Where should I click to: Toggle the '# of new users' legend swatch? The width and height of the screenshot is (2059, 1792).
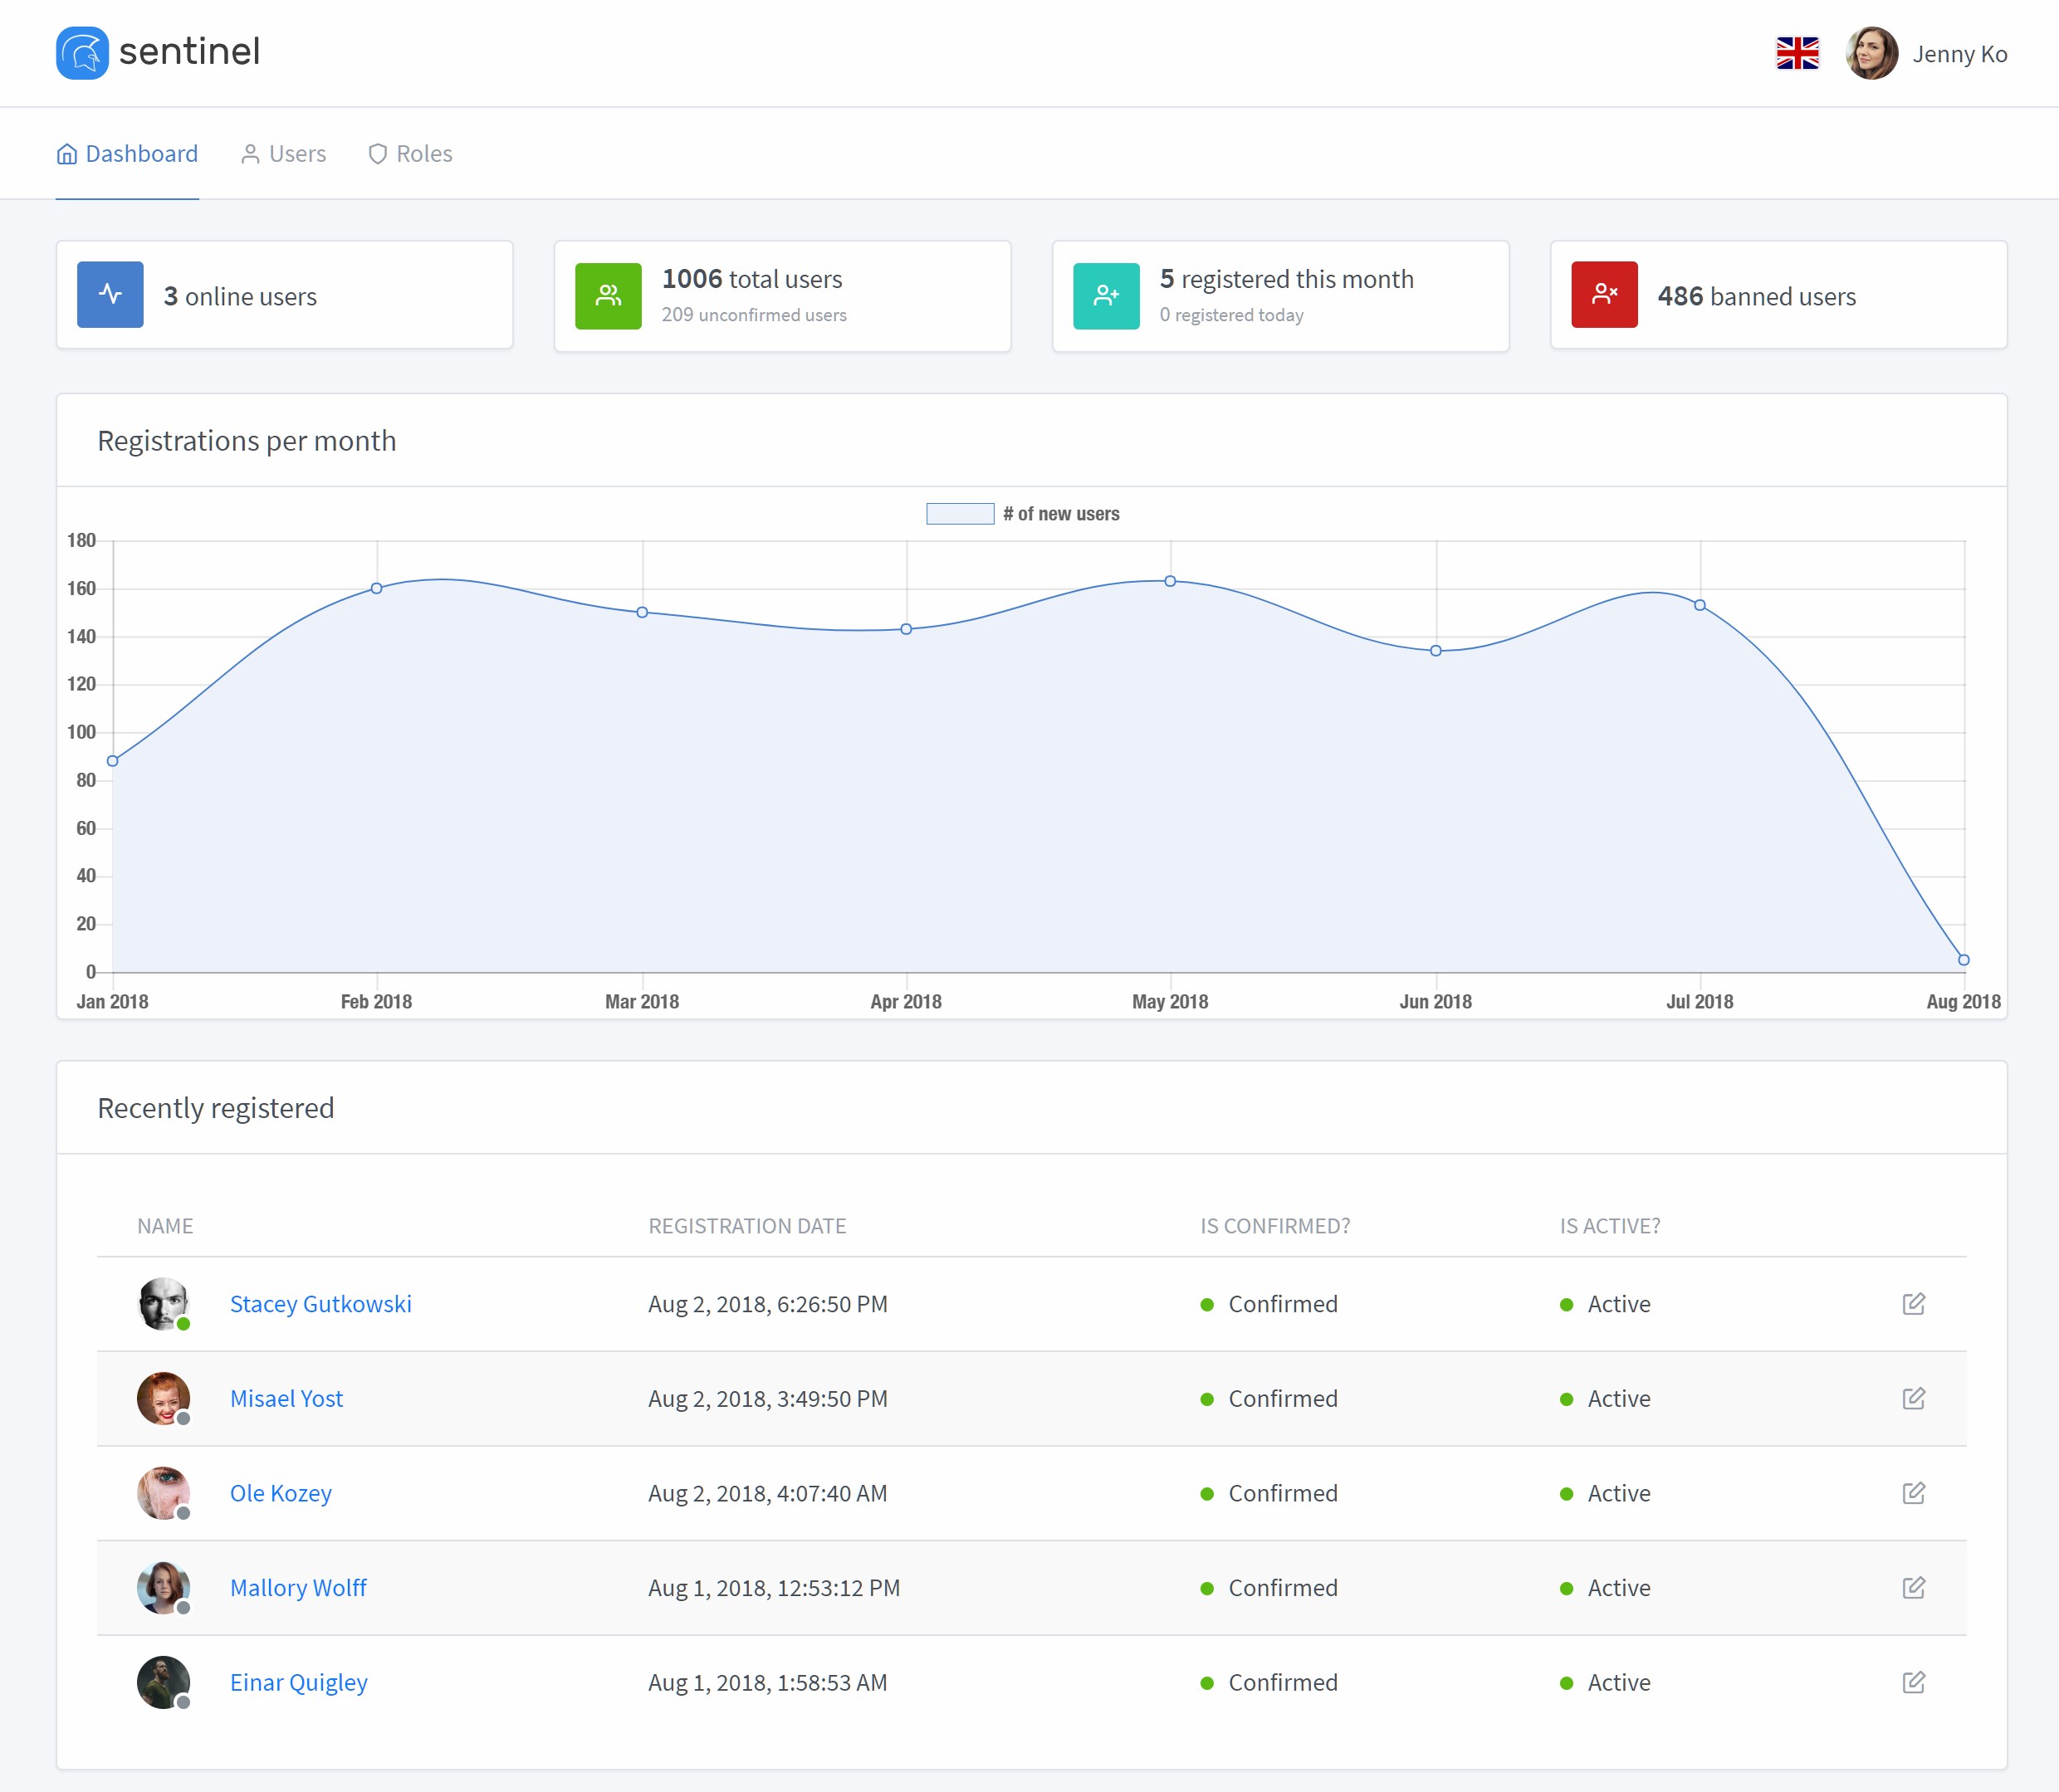point(959,514)
